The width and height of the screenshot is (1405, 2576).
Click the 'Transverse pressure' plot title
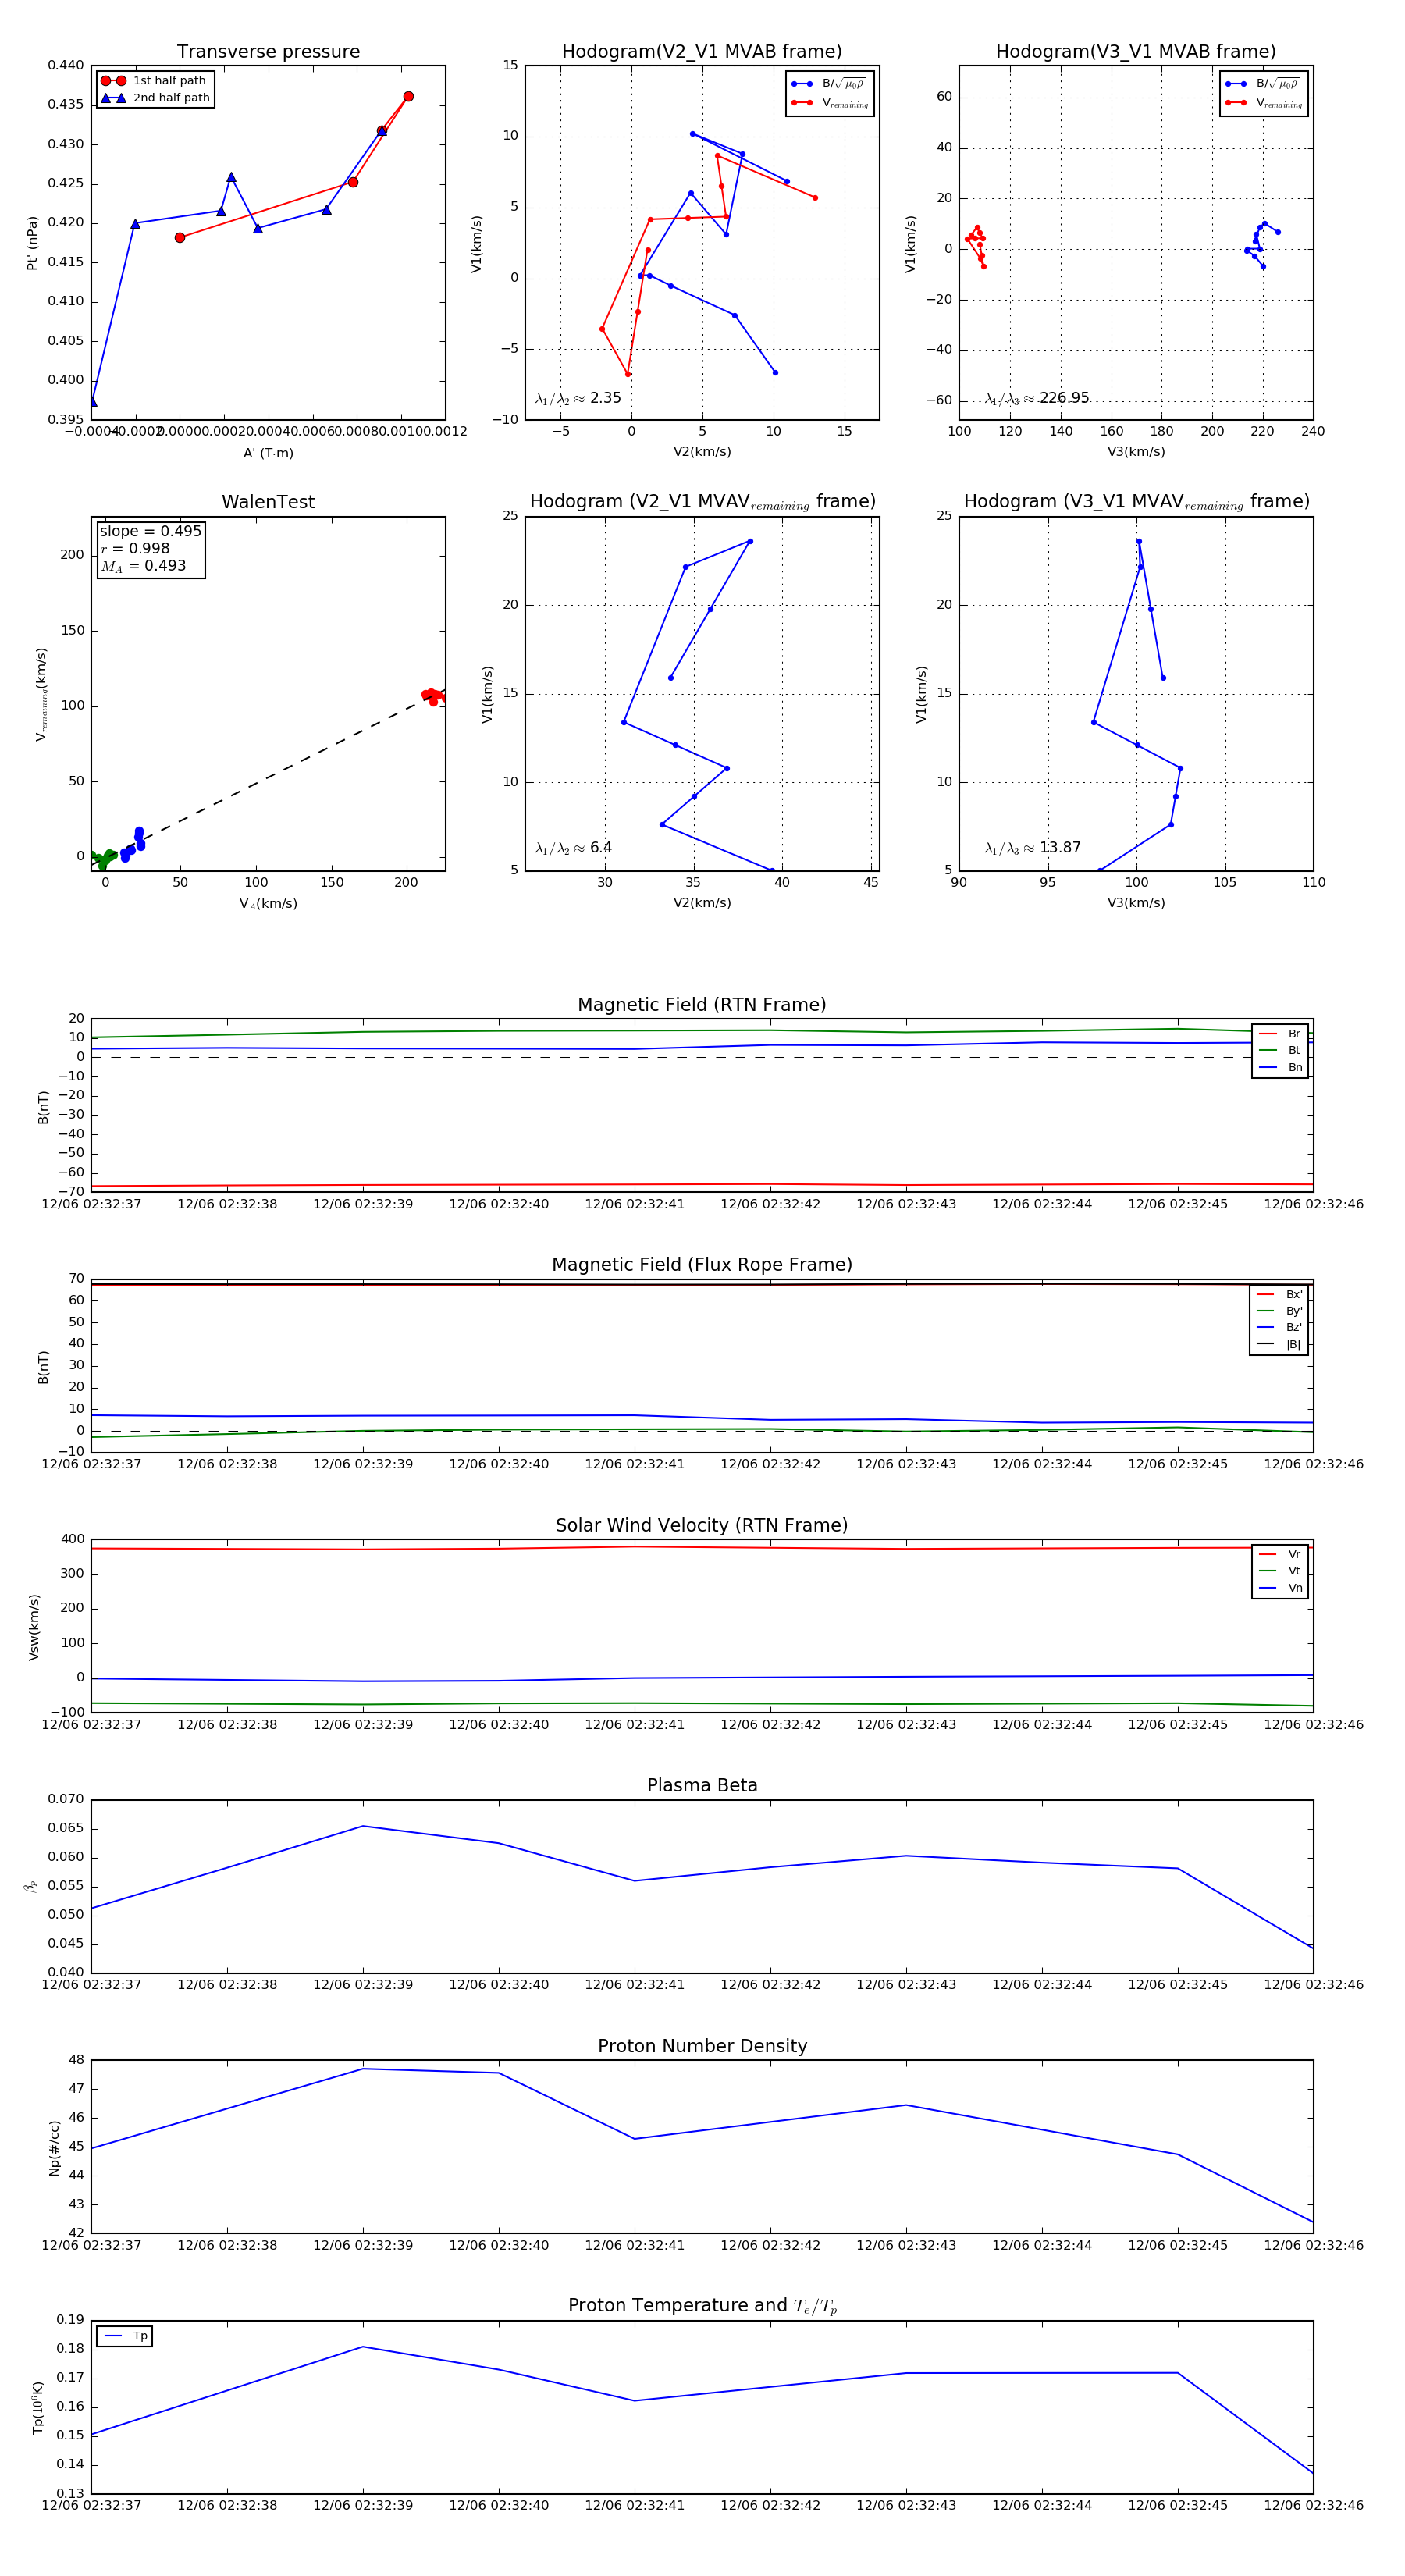click(268, 52)
